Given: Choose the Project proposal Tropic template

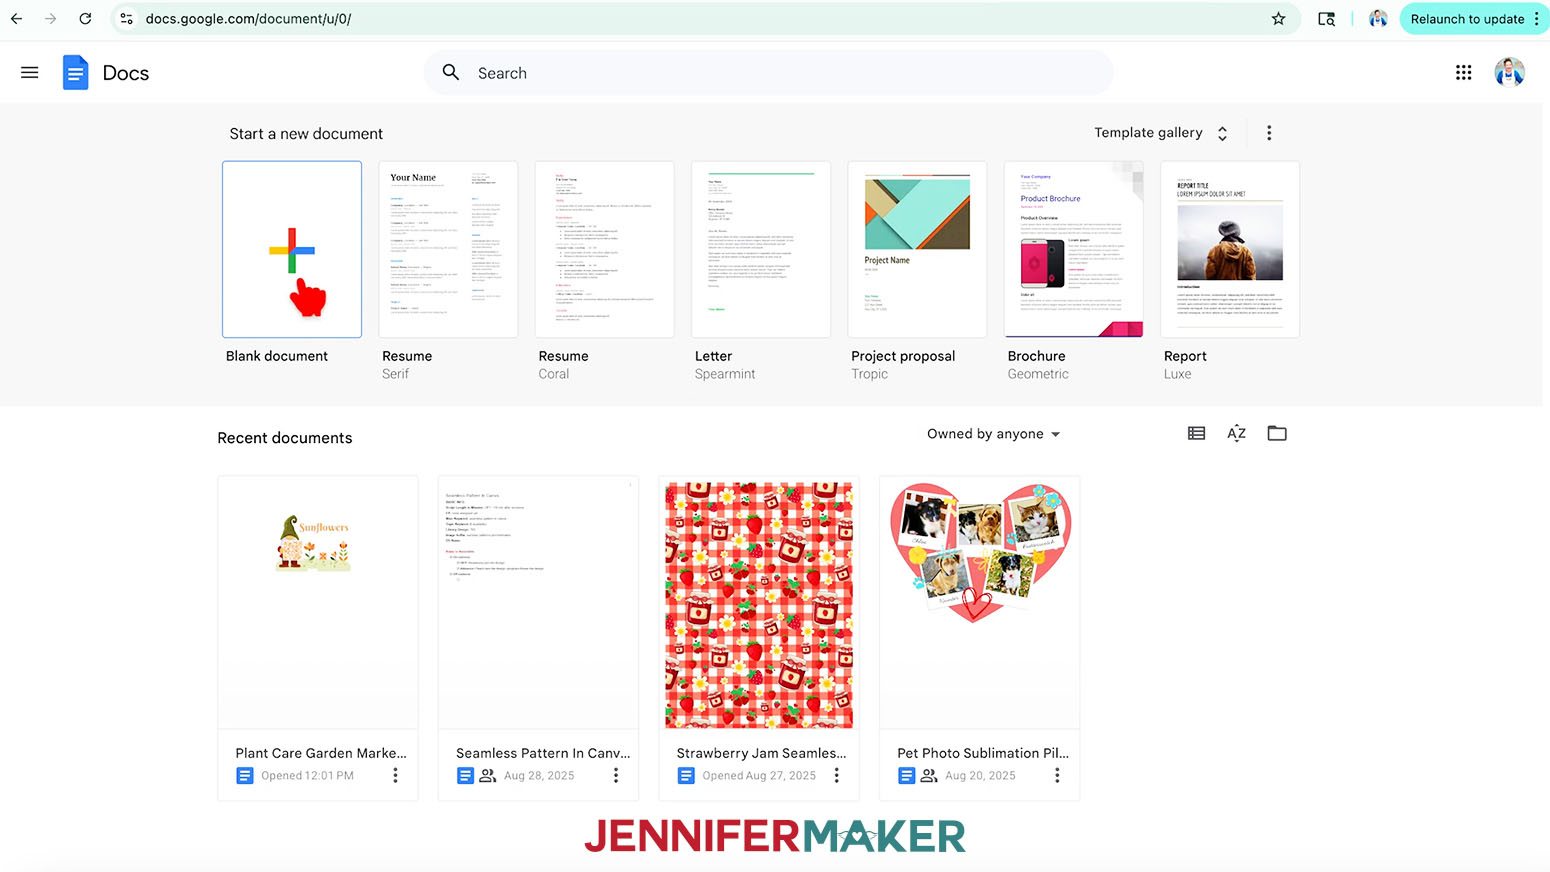Looking at the screenshot, I should tap(917, 249).
